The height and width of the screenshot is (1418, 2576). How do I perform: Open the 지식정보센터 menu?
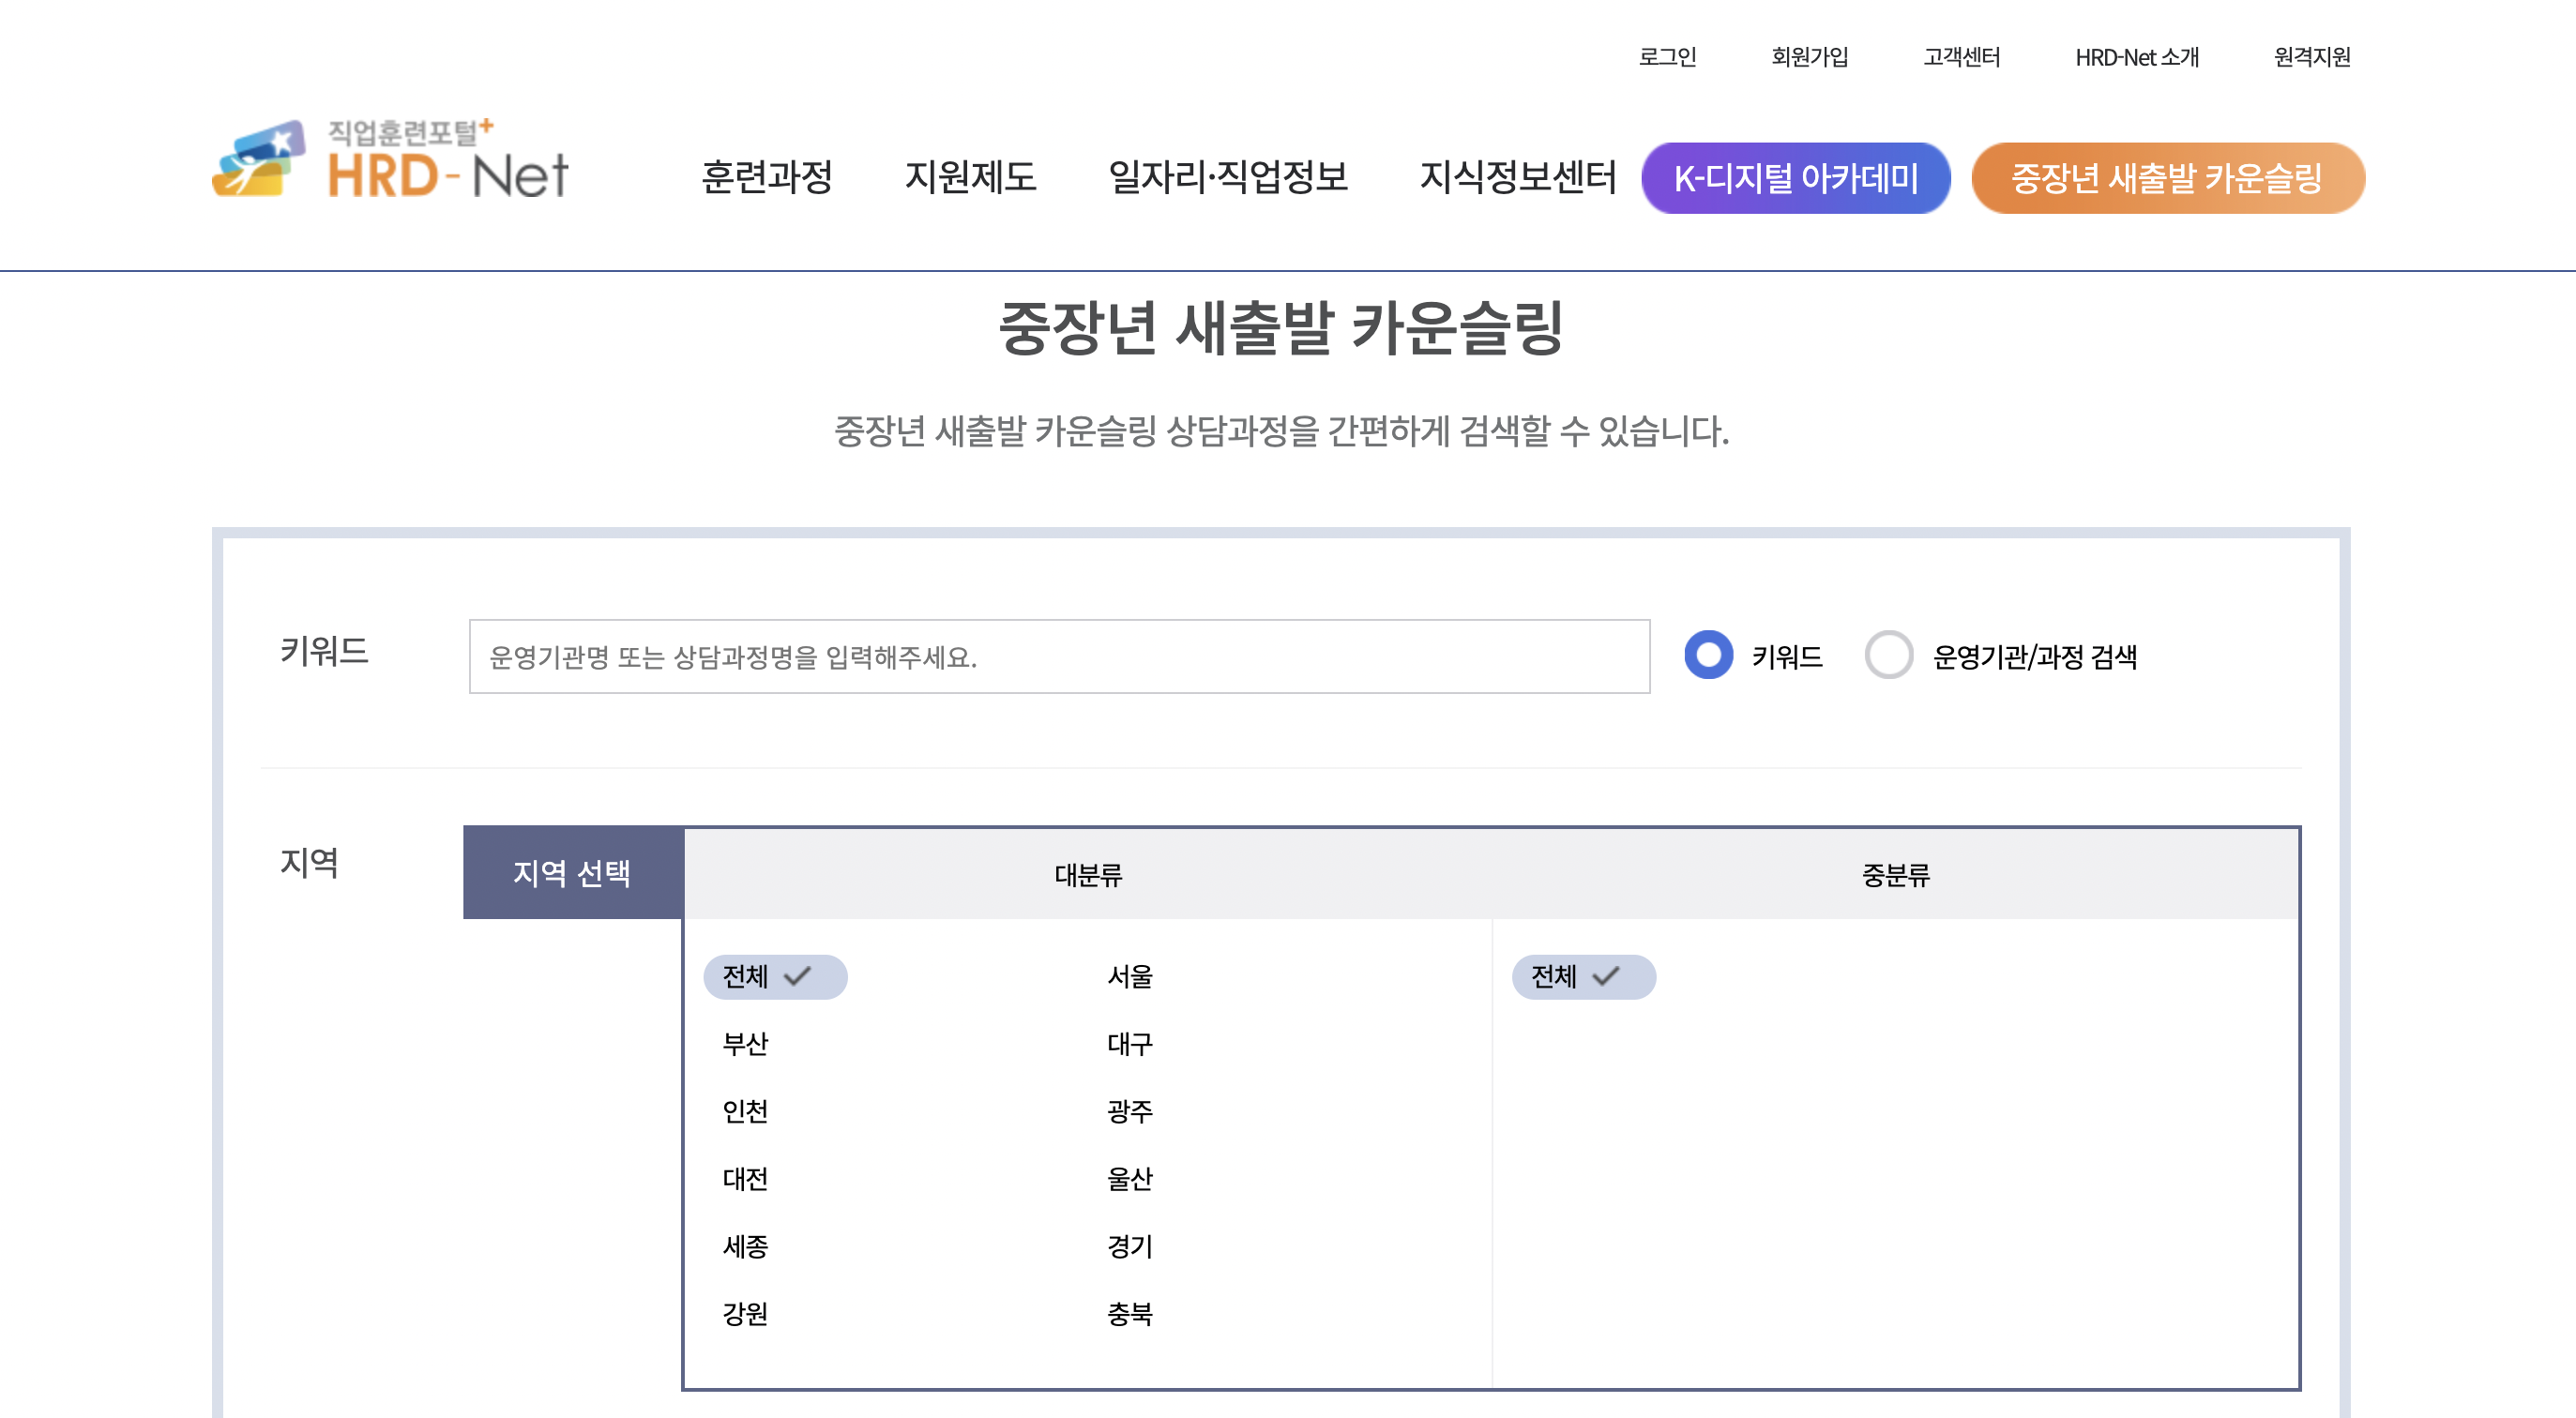(1517, 178)
